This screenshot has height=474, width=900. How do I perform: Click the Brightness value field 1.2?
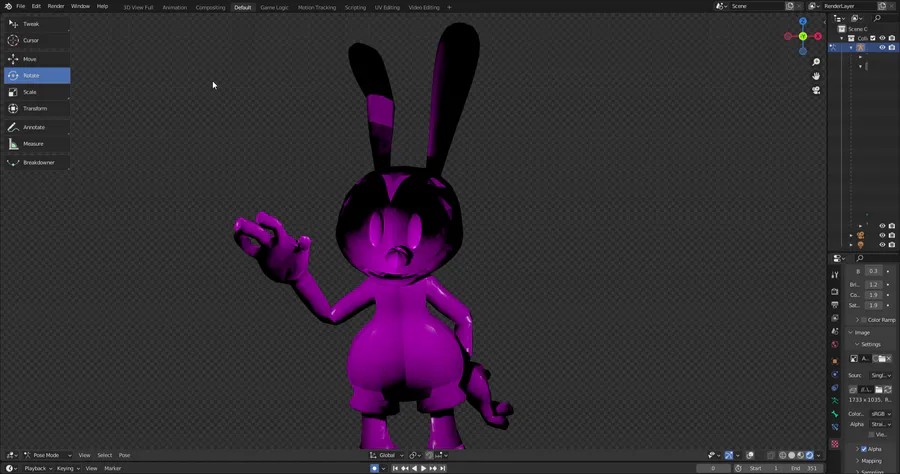pyautogui.click(x=873, y=285)
